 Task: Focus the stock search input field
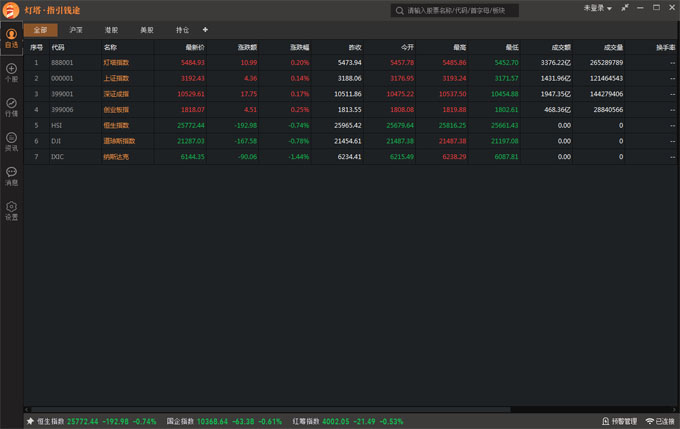coord(454,10)
